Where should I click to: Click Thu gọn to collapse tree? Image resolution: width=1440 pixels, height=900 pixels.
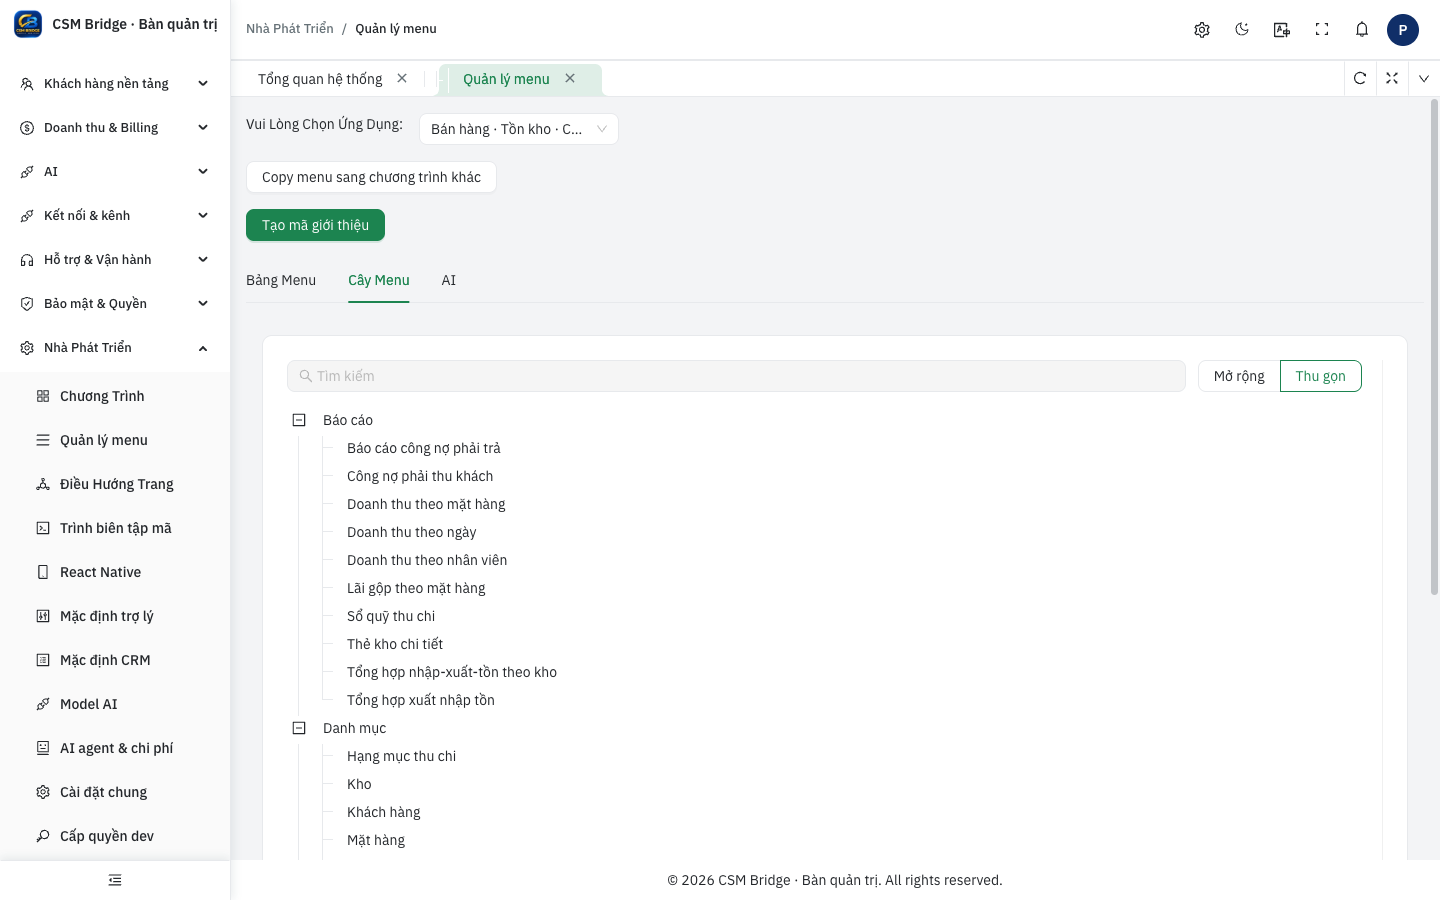[x=1321, y=376]
